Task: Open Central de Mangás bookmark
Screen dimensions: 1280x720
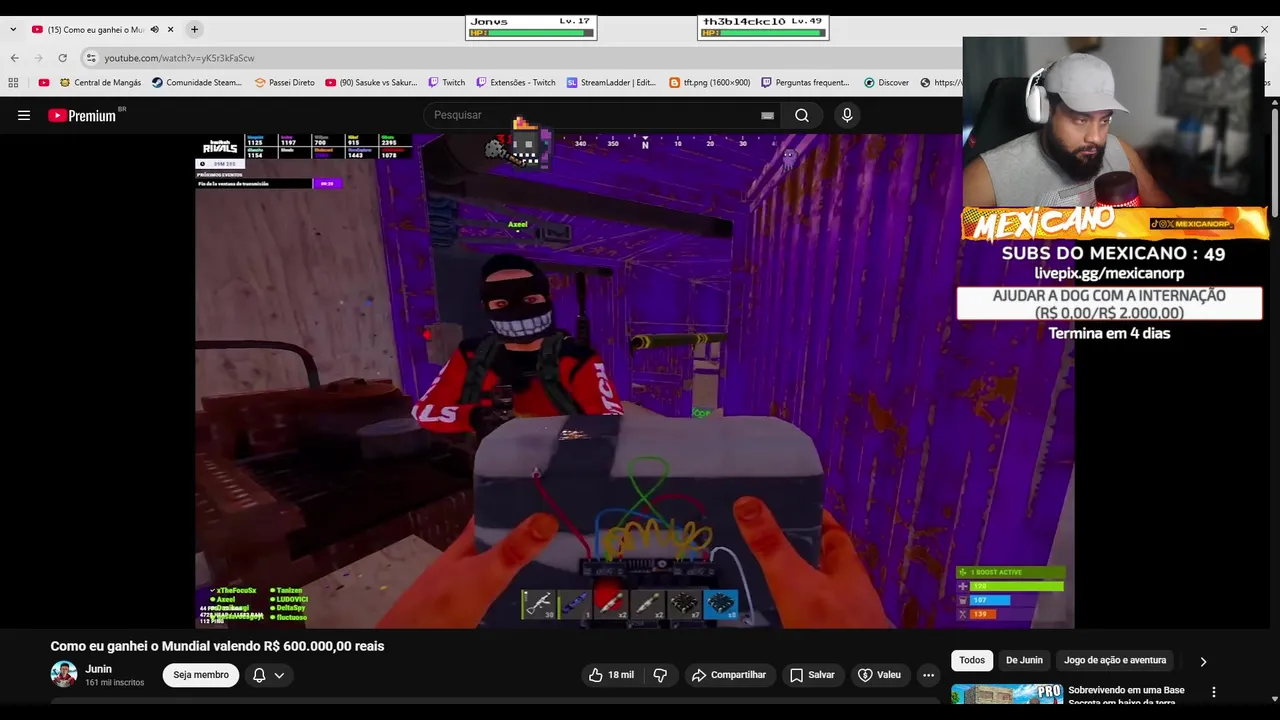Action: point(100,83)
